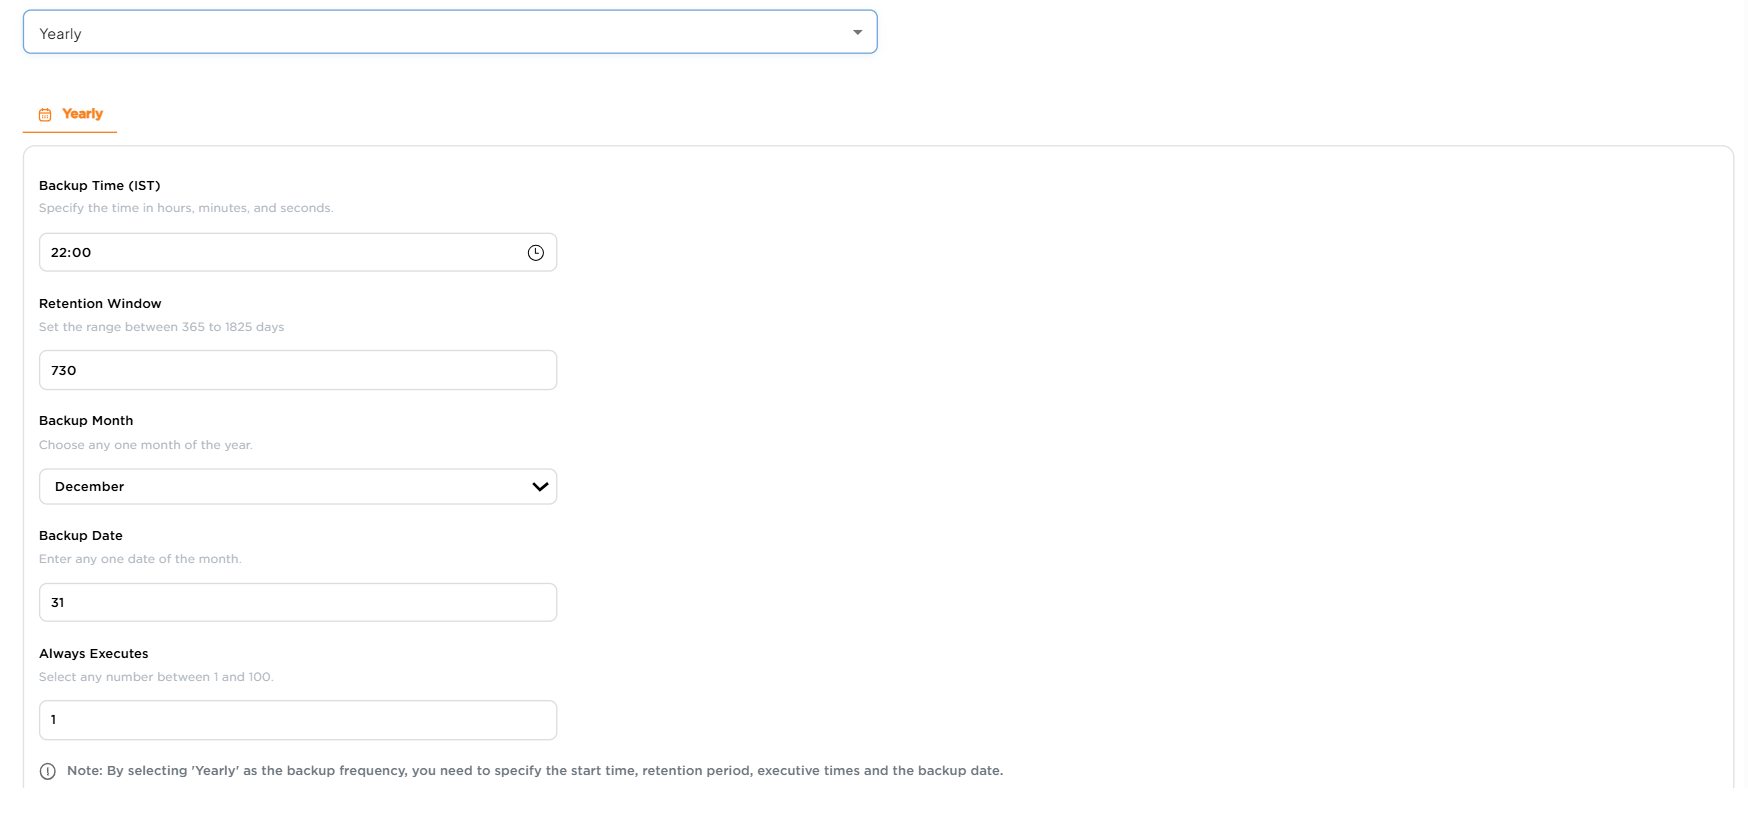Click the Always Executes field showing 1

(x=298, y=720)
